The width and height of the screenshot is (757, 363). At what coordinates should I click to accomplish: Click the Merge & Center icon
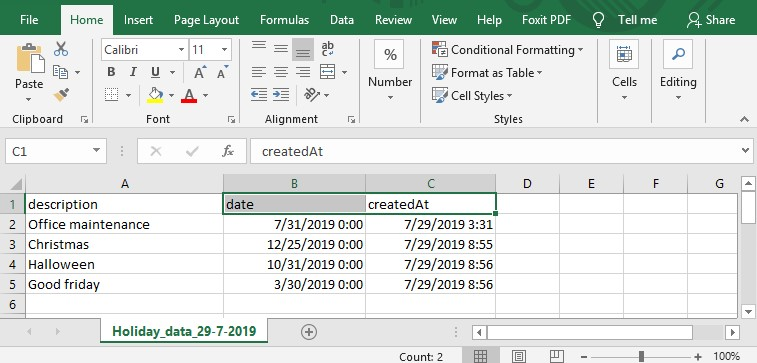coord(328,72)
